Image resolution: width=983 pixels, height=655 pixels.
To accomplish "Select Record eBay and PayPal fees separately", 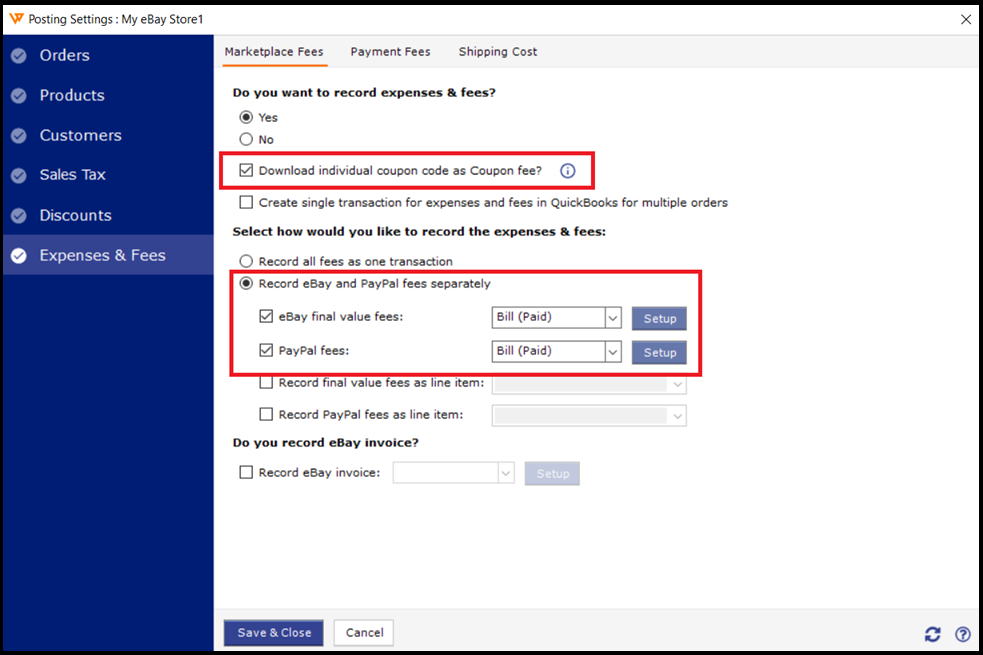I will tap(246, 283).
